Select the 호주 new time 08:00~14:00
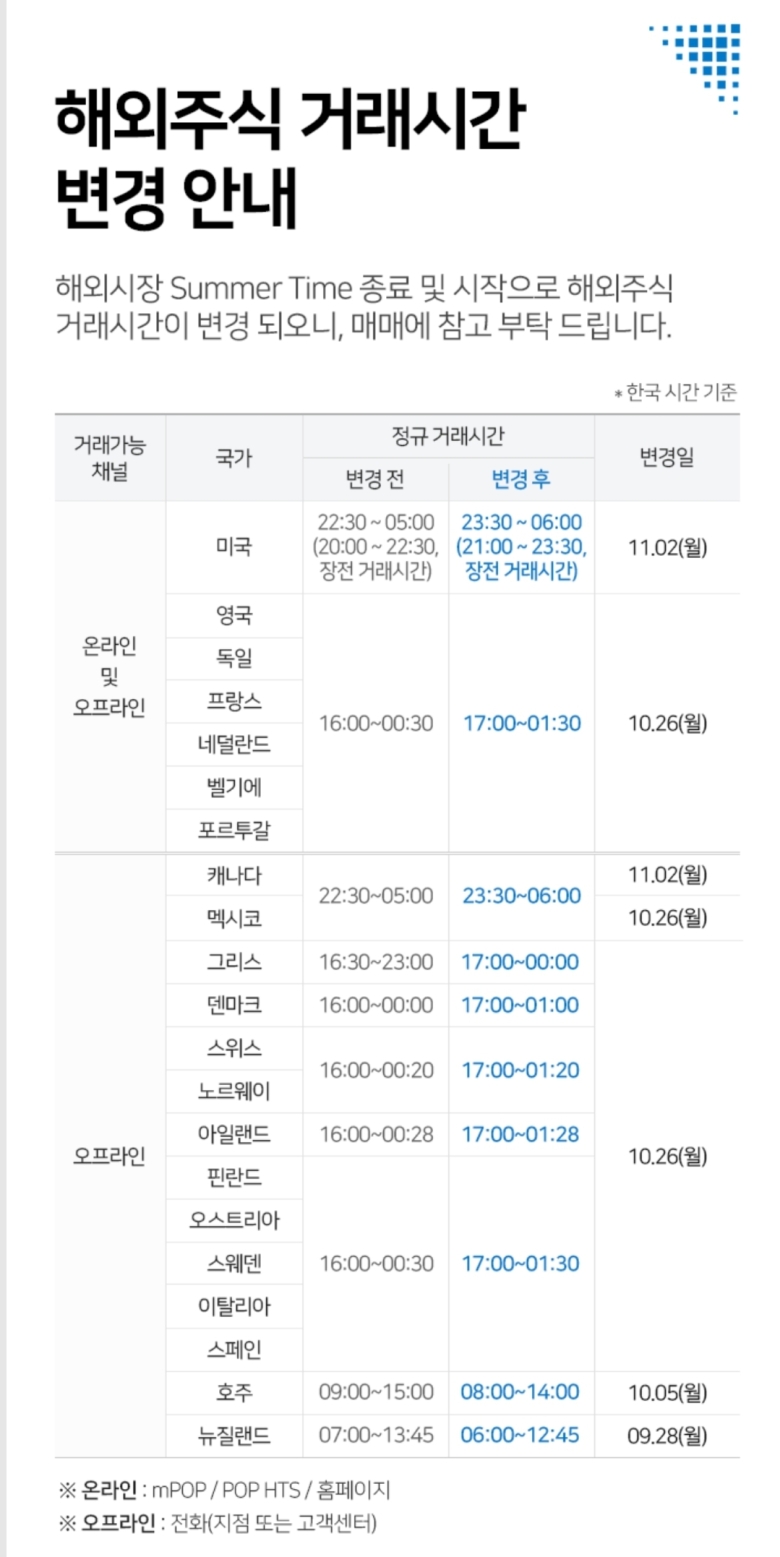This screenshot has width=780, height=1557. coord(520,1391)
